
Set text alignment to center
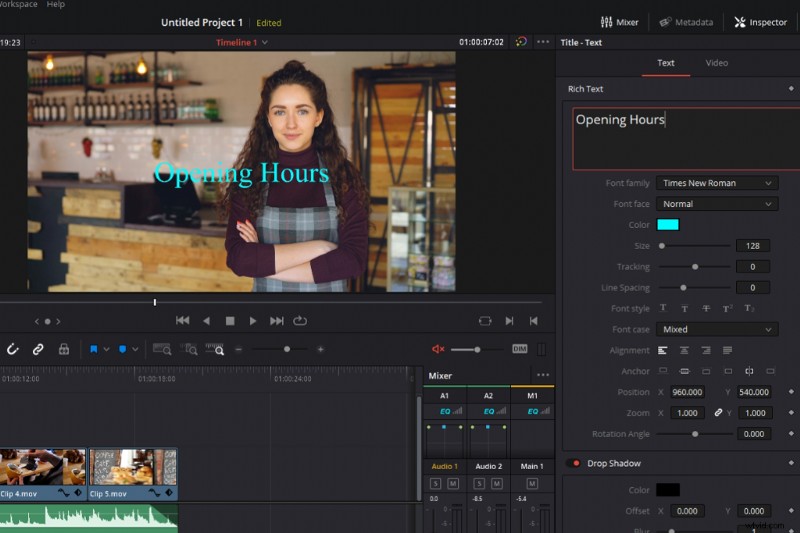(x=684, y=350)
